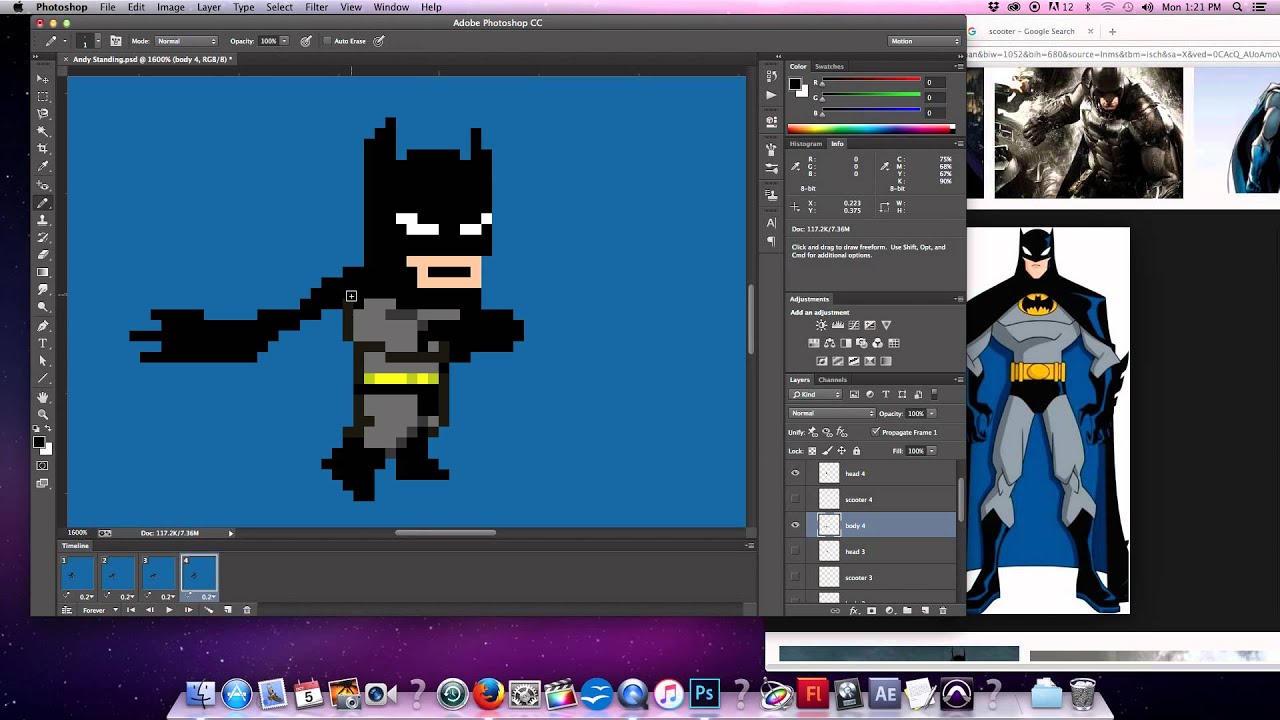Select the Line shape tool
1280x720 pixels.
point(43,378)
